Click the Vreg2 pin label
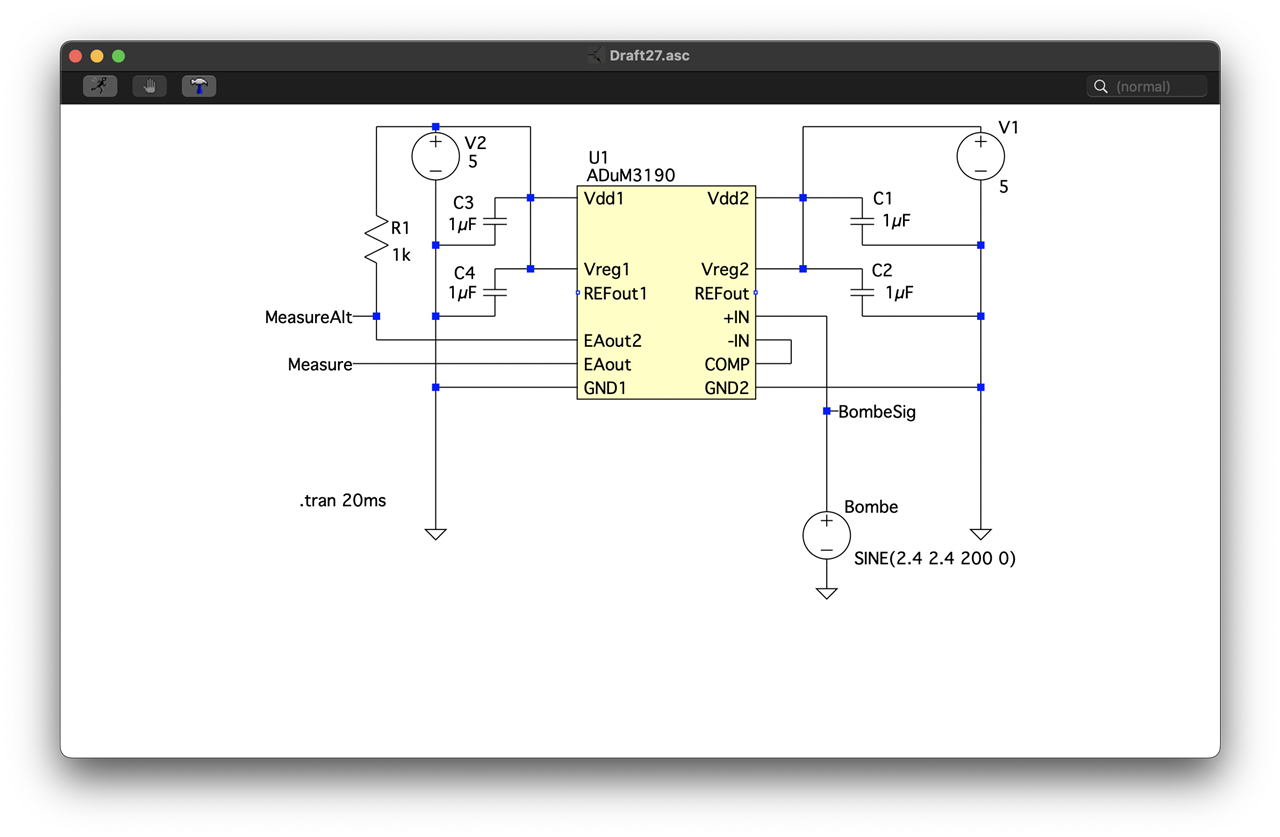Screen dimensions: 1280x837 pyautogui.click(x=725, y=270)
